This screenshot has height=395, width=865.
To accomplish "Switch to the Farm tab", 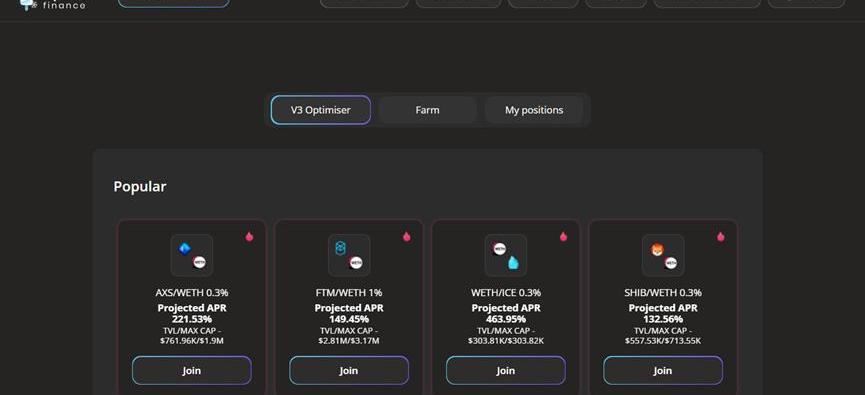I will [428, 110].
